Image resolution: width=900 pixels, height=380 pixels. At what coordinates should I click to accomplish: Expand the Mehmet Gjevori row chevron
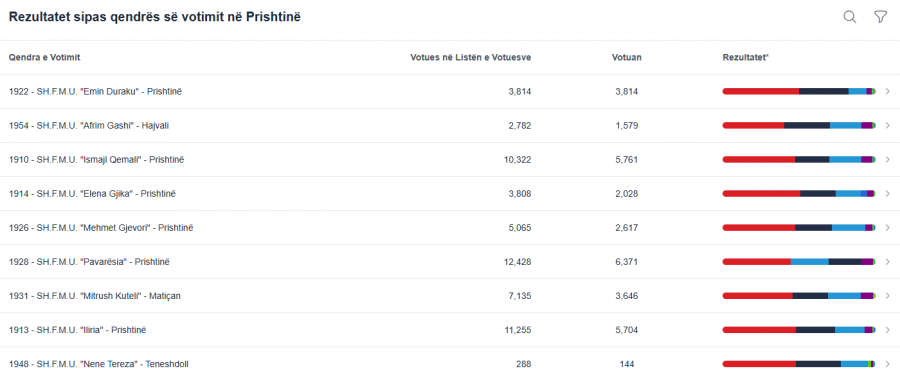click(887, 227)
